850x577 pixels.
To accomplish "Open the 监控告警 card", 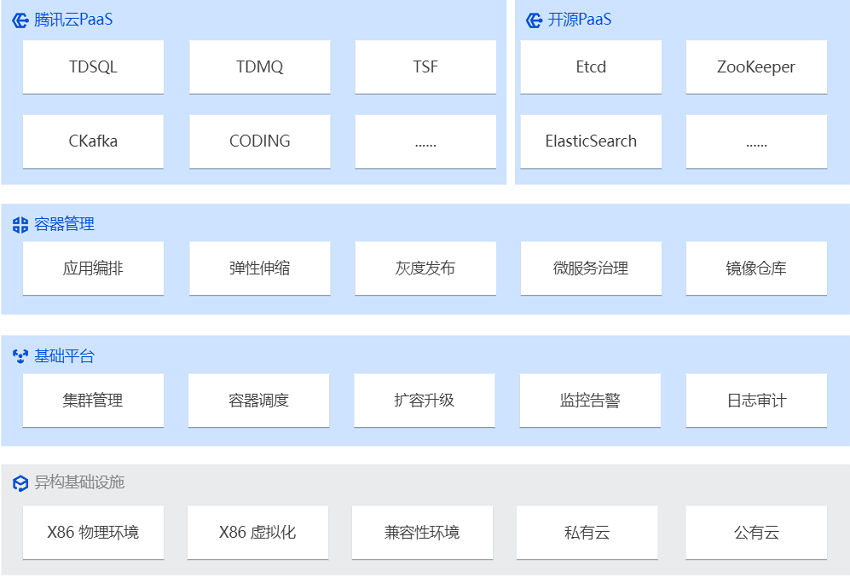I will point(590,400).
